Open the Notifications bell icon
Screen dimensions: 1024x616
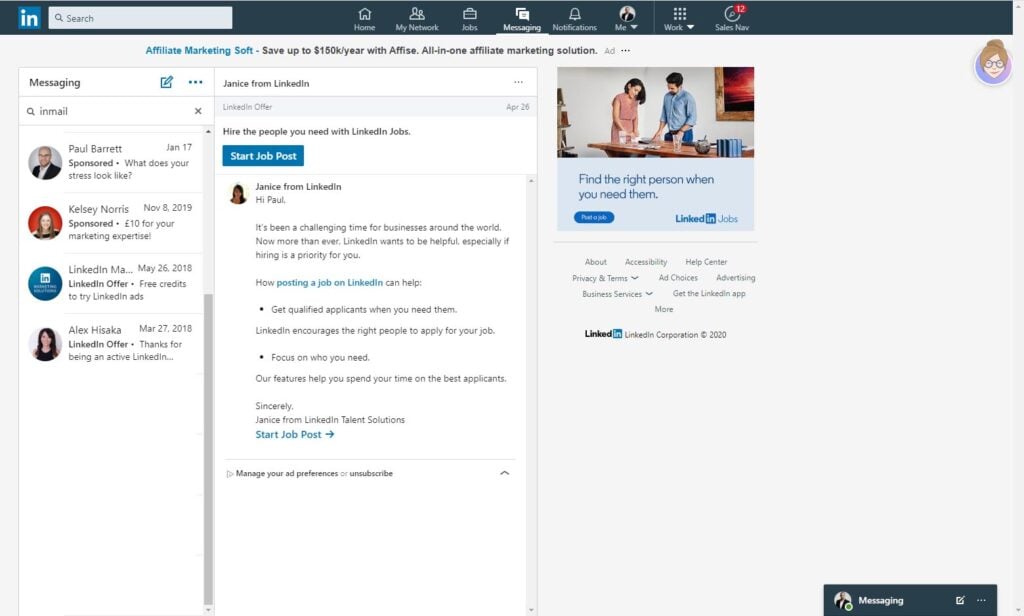coord(574,18)
